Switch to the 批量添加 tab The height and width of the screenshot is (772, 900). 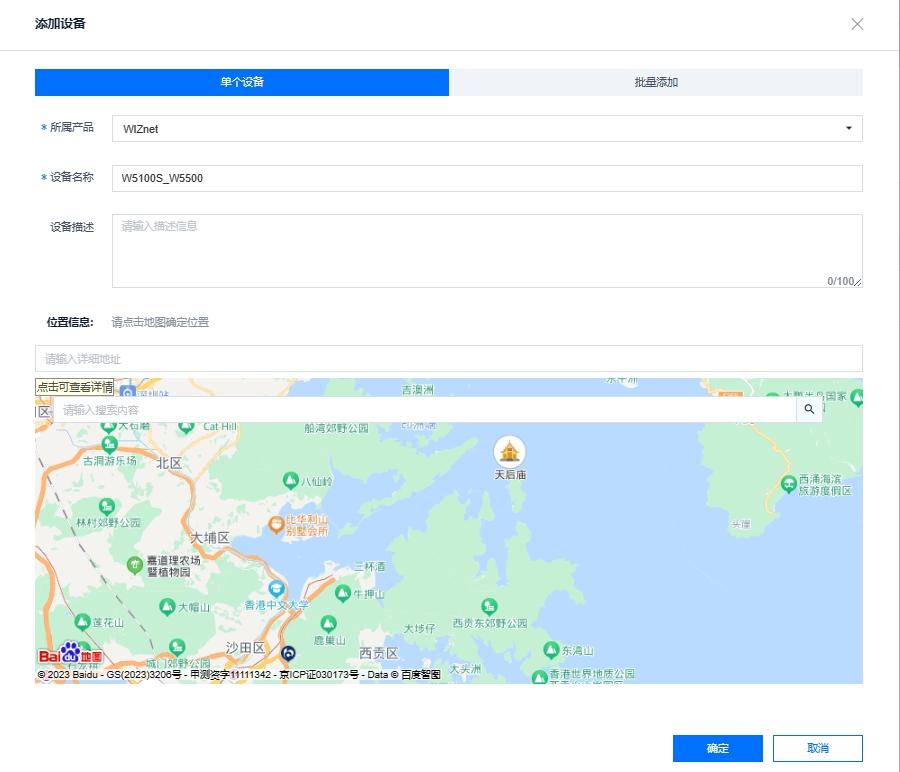pyautogui.click(x=656, y=82)
